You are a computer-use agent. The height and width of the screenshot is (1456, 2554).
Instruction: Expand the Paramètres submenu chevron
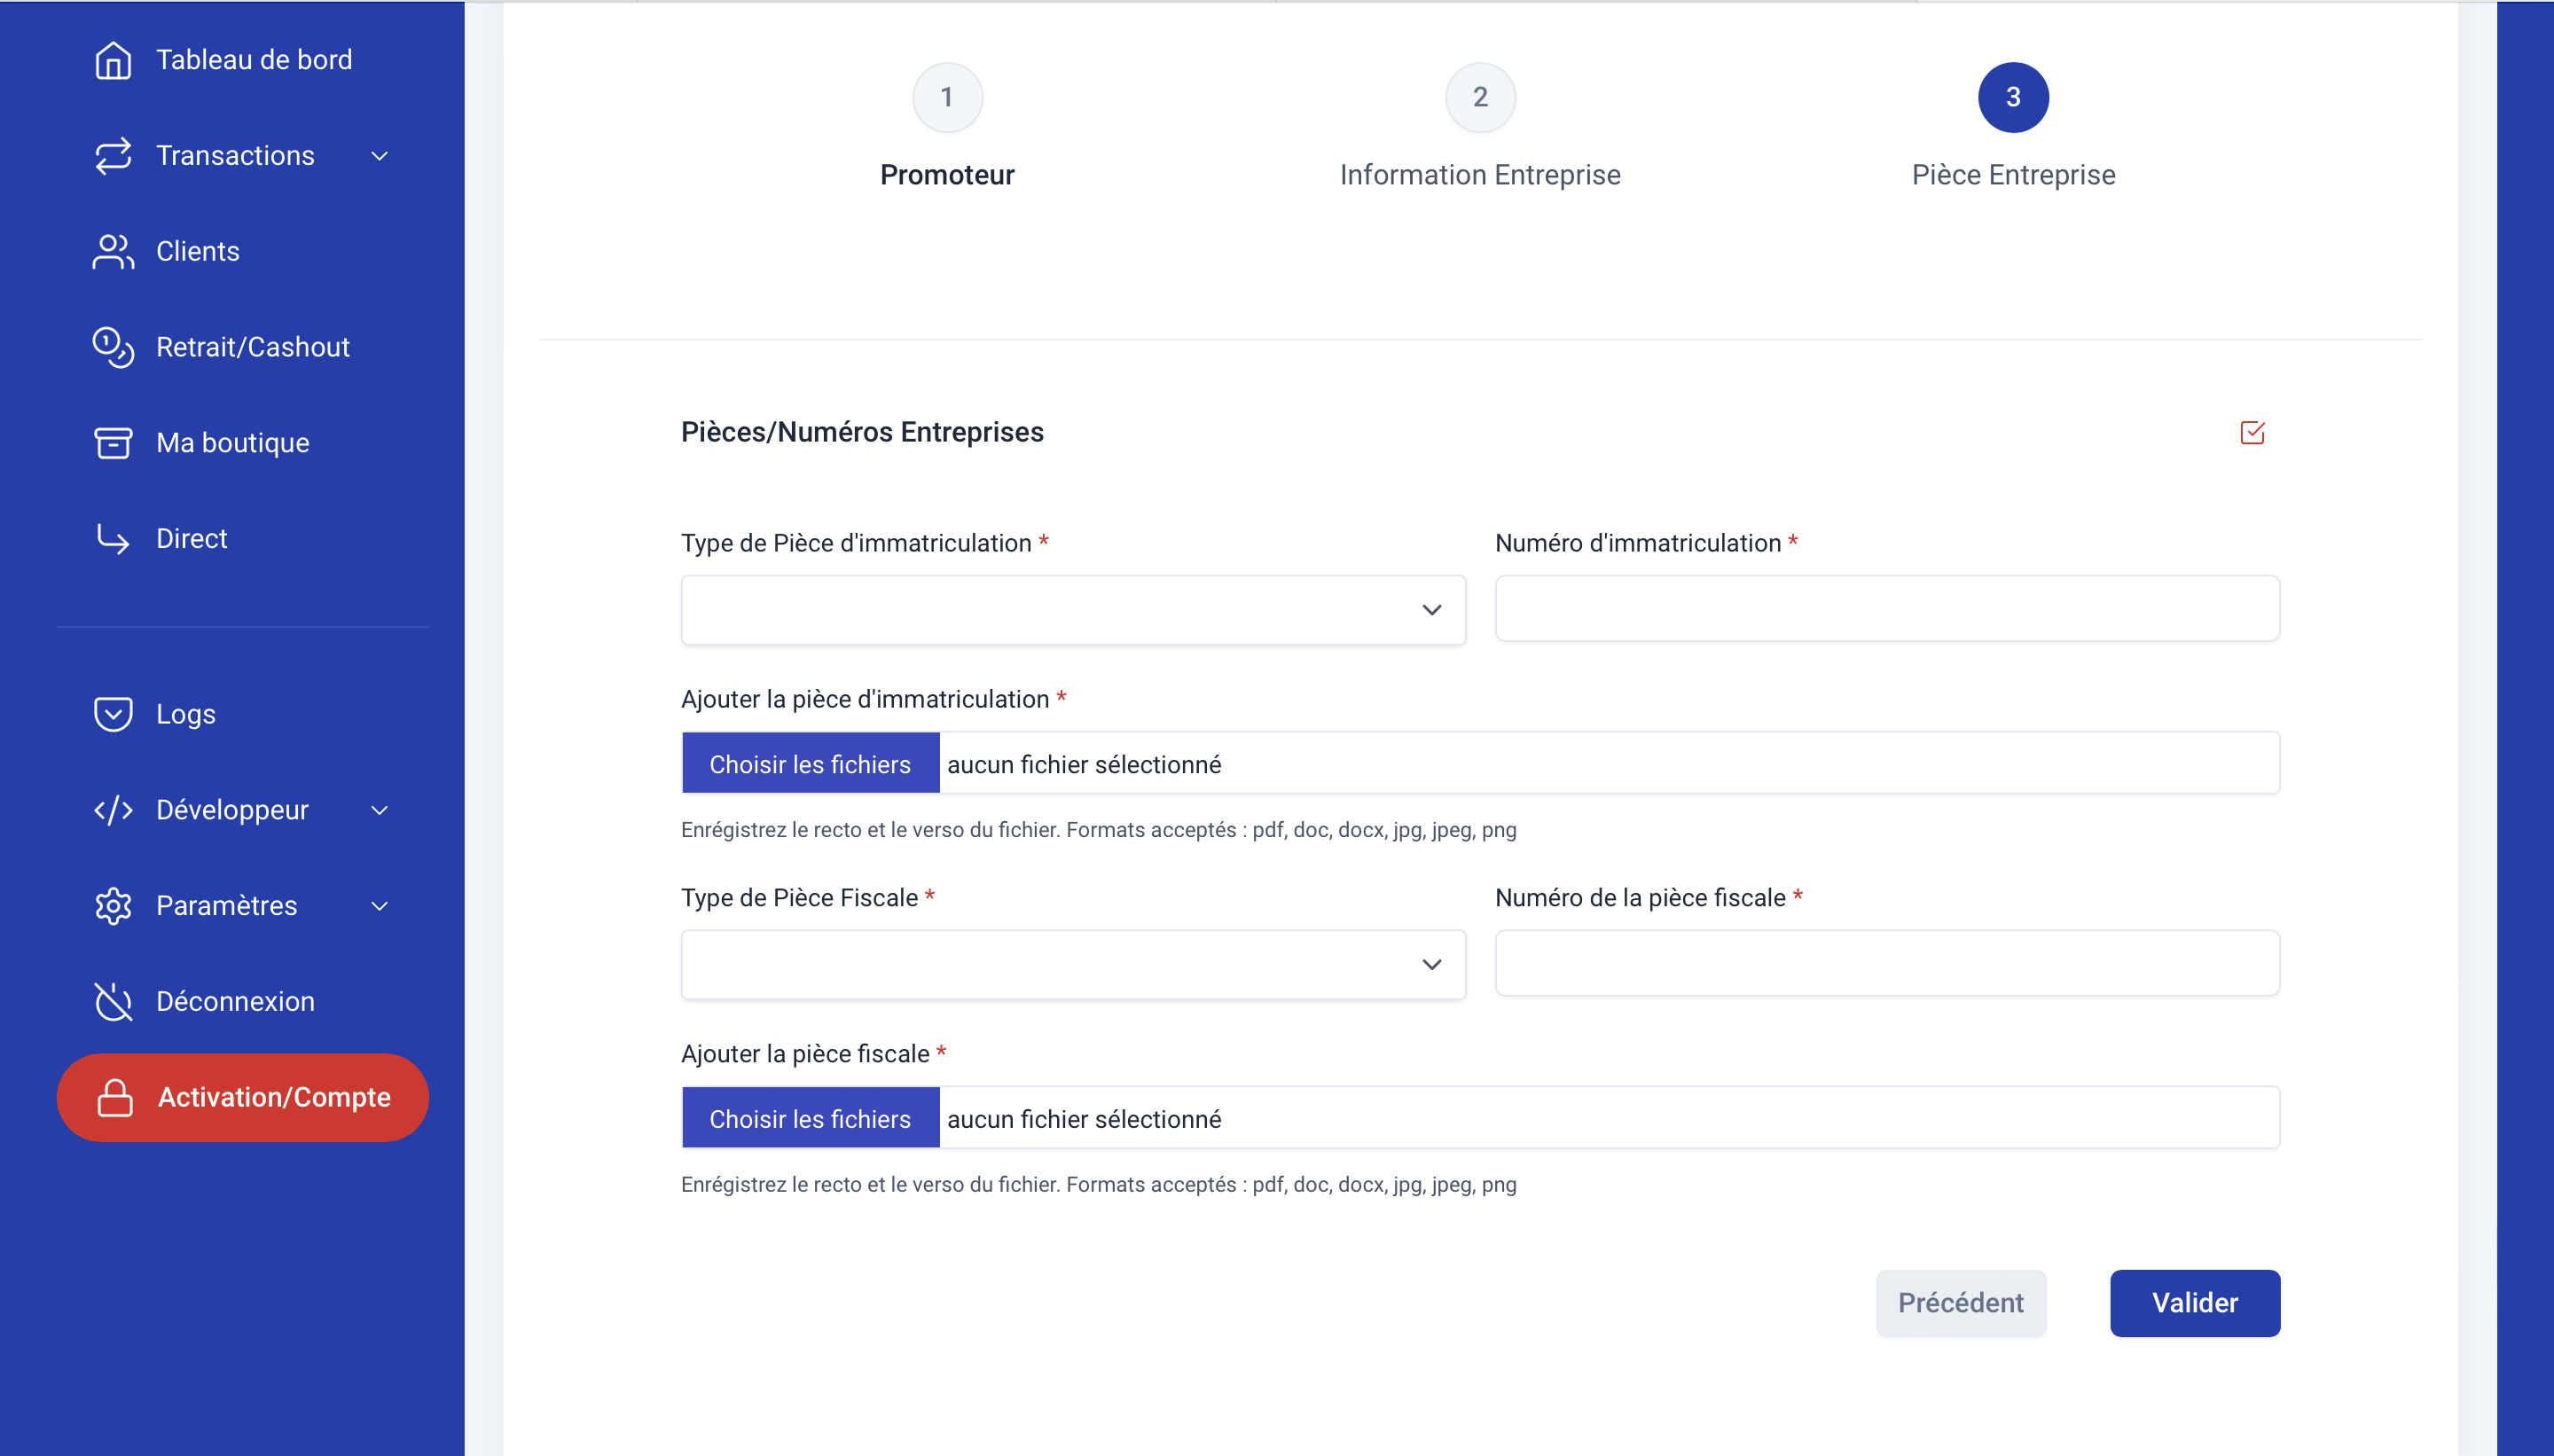(379, 906)
